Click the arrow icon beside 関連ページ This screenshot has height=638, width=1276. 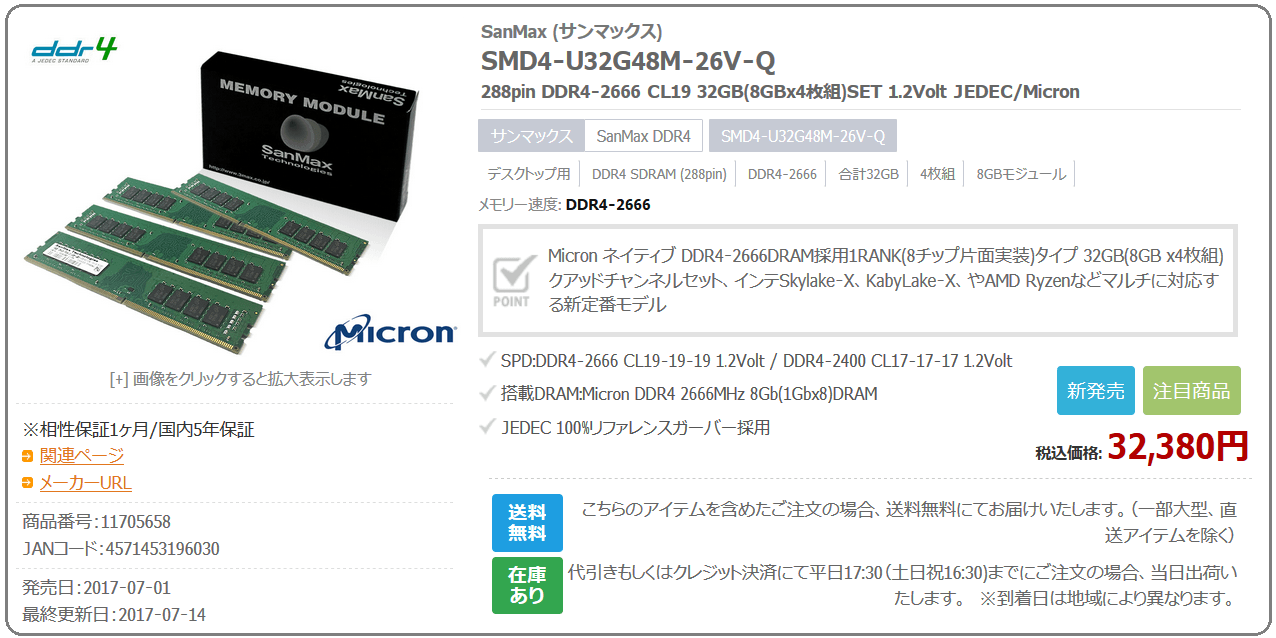coord(28,456)
